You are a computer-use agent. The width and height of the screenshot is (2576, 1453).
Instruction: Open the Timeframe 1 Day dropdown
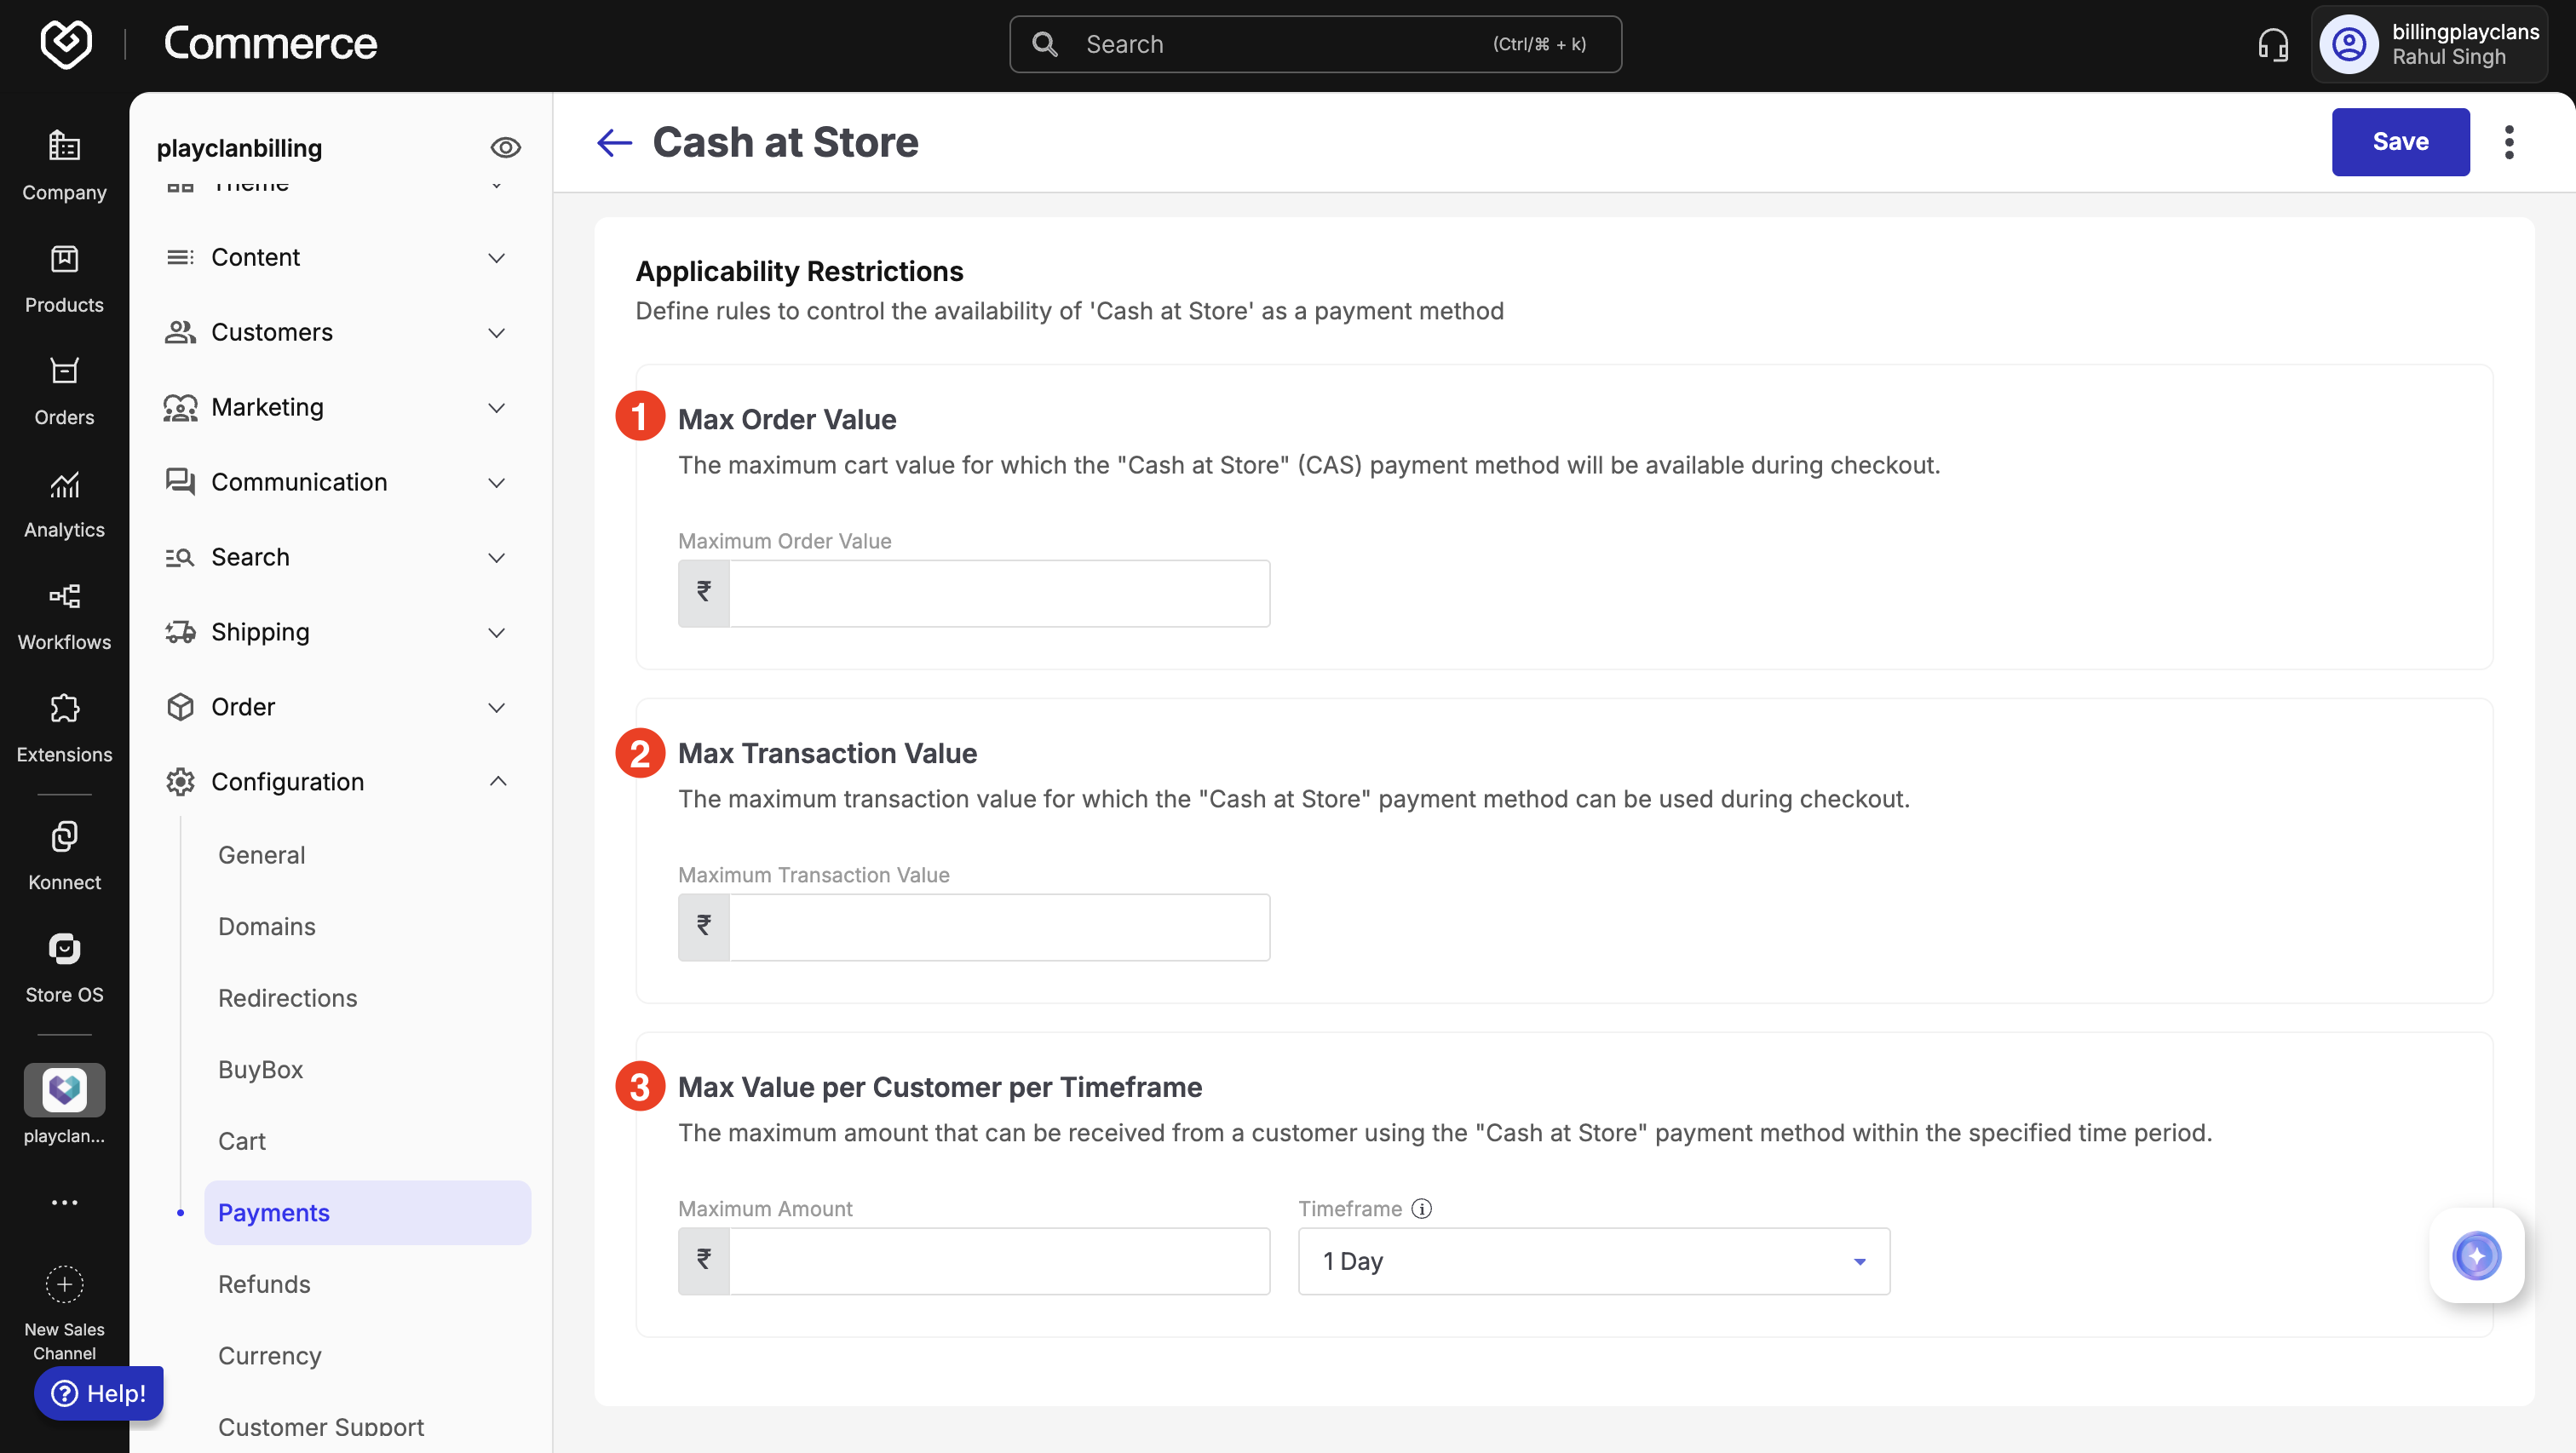click(x=1593, y=1261)
